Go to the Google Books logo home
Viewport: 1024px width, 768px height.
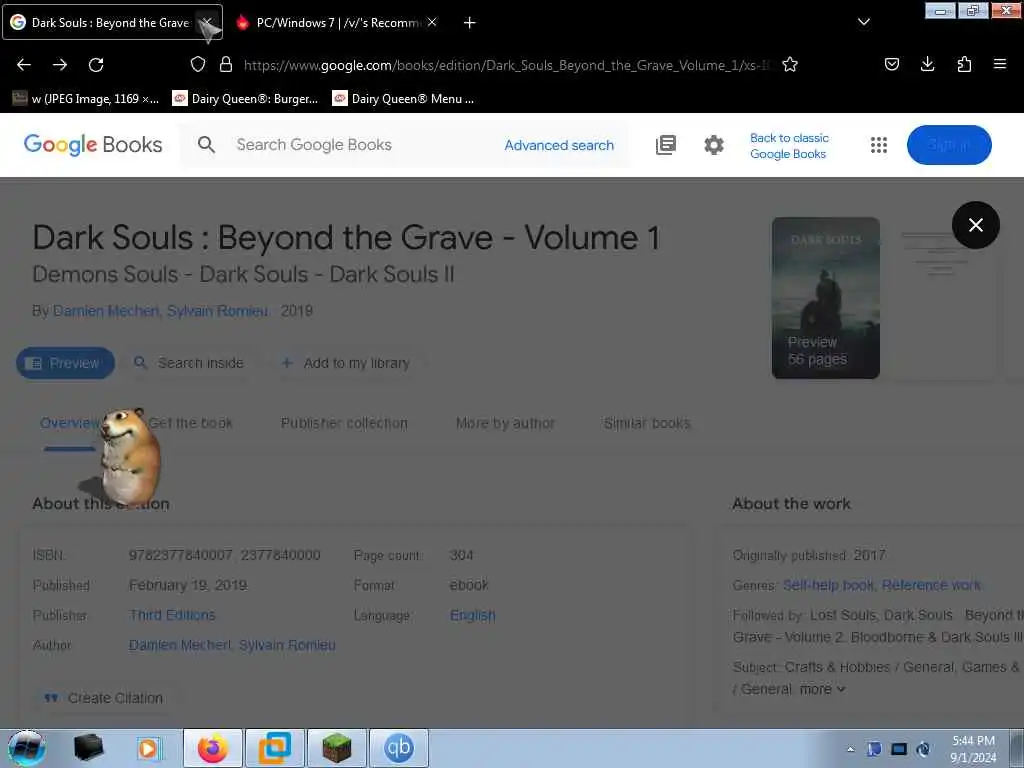93,144
